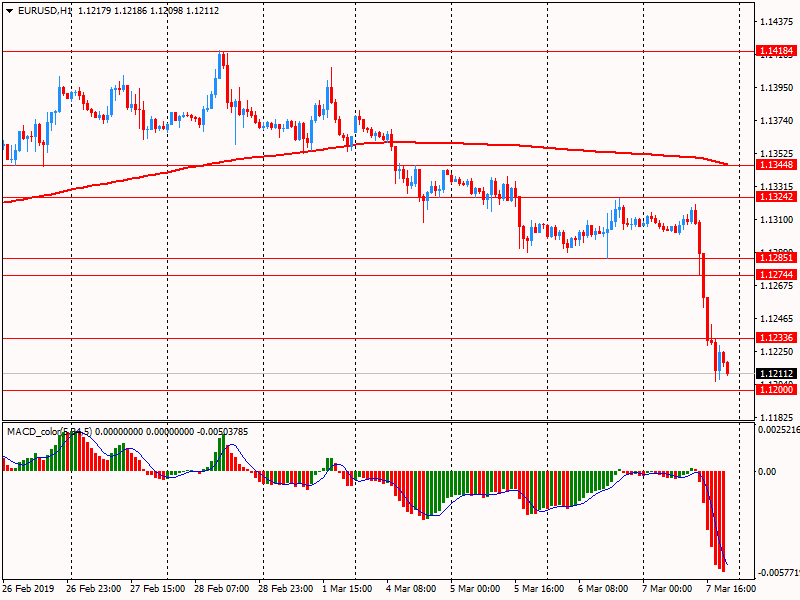Click the 1.13100 price scale value
Screen dimensions: 800x600
(x=777, y=220)
